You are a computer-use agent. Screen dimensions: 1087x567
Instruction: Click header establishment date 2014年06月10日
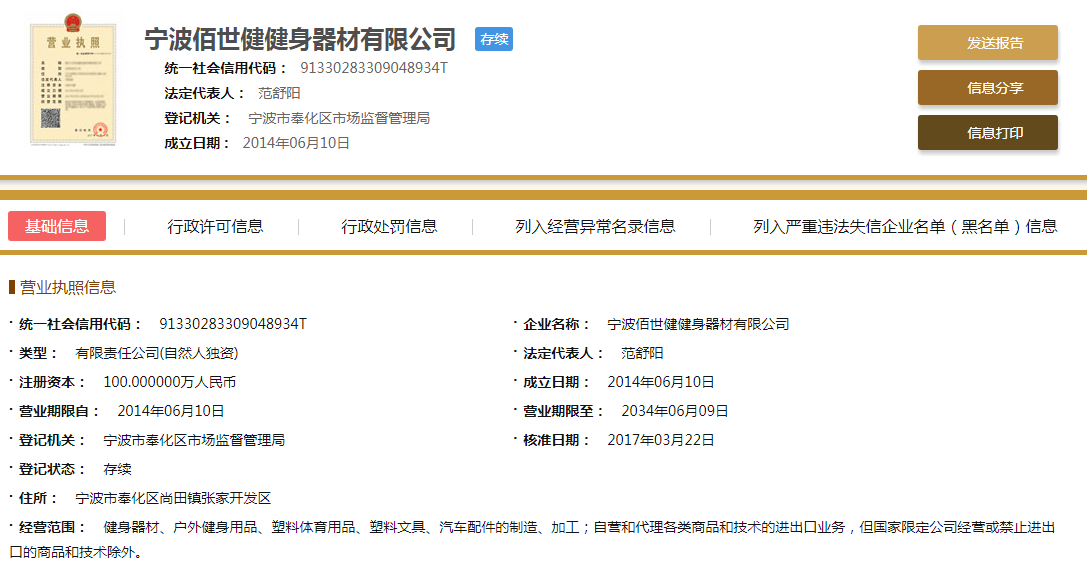(296, 143)
